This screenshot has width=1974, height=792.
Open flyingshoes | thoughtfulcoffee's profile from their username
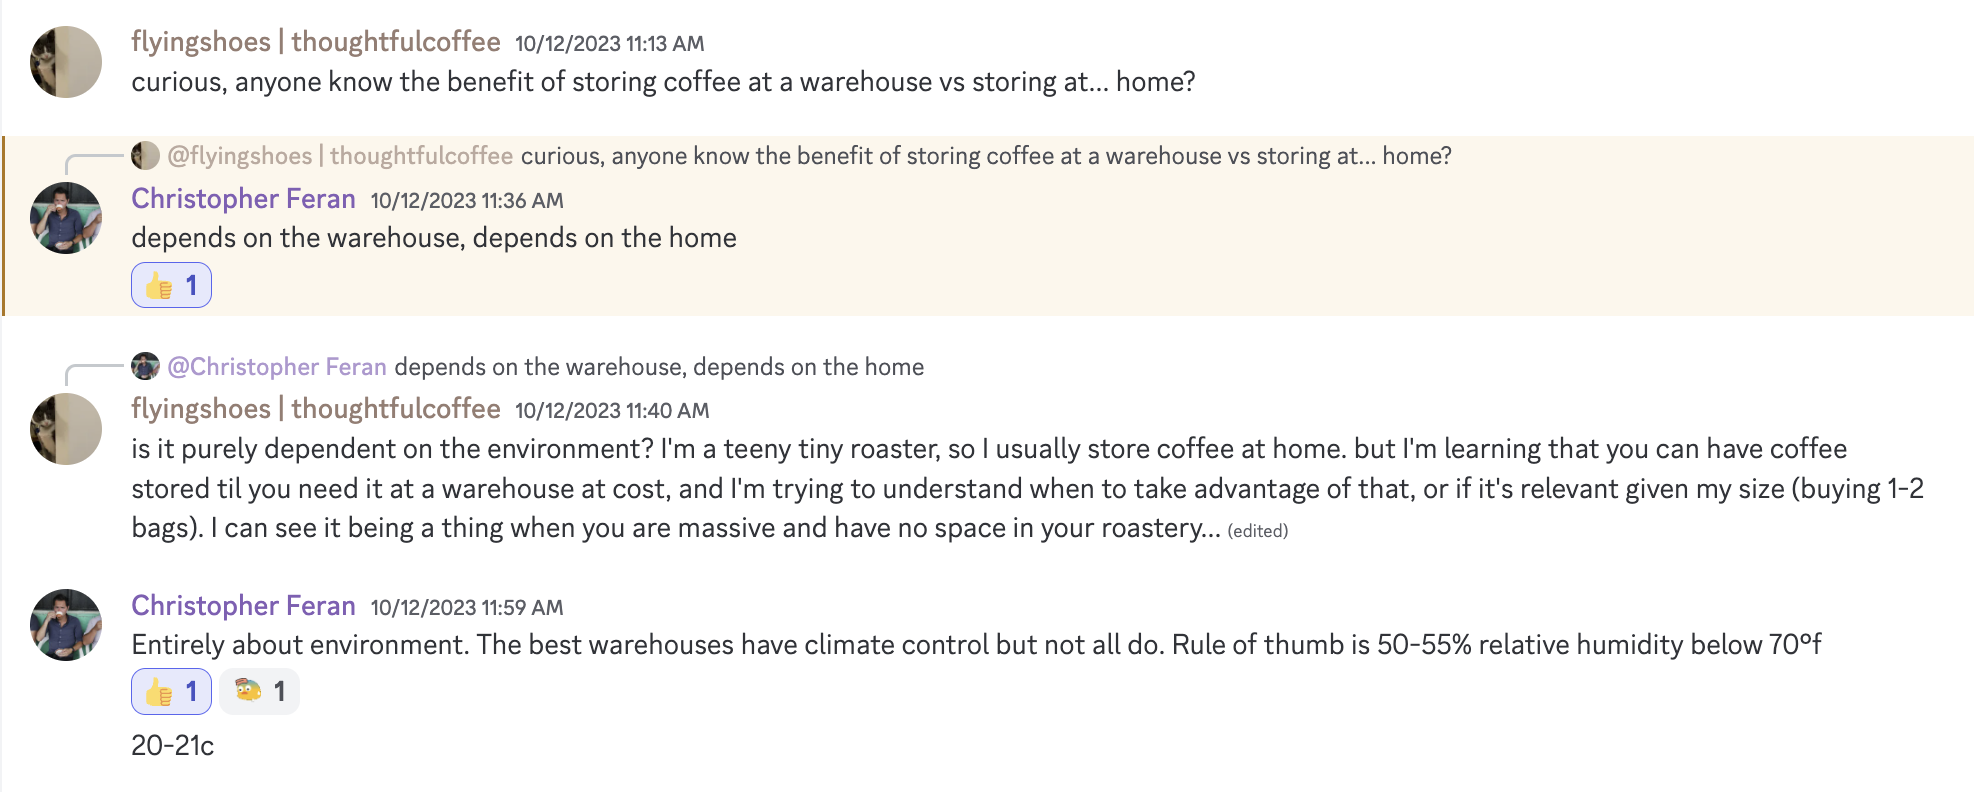point(315,42)
